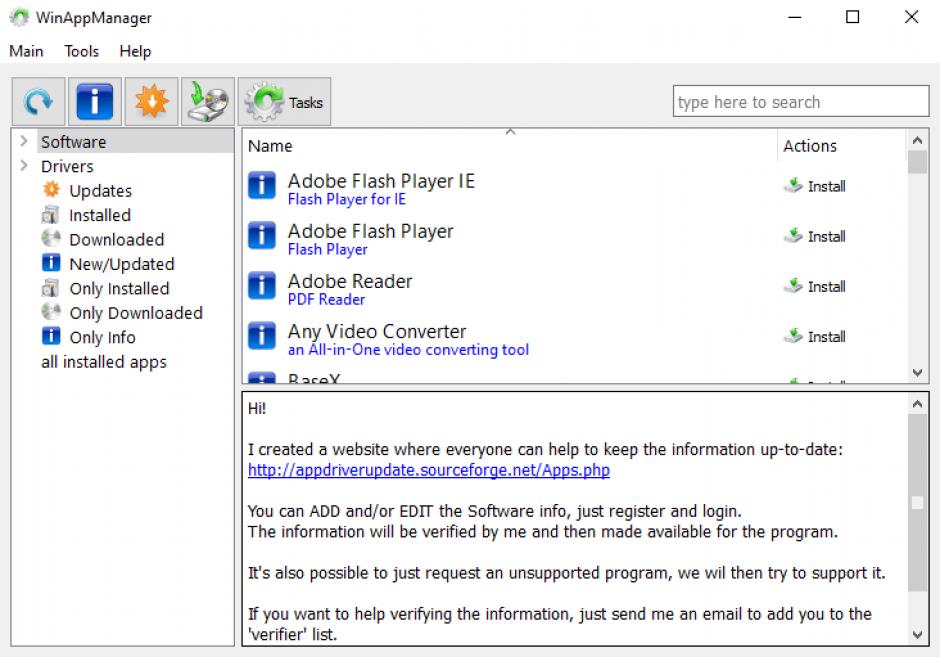Click the download-to-disc toolbar button
This screenshot has height=657, width=940.
[x=208, y=101]
